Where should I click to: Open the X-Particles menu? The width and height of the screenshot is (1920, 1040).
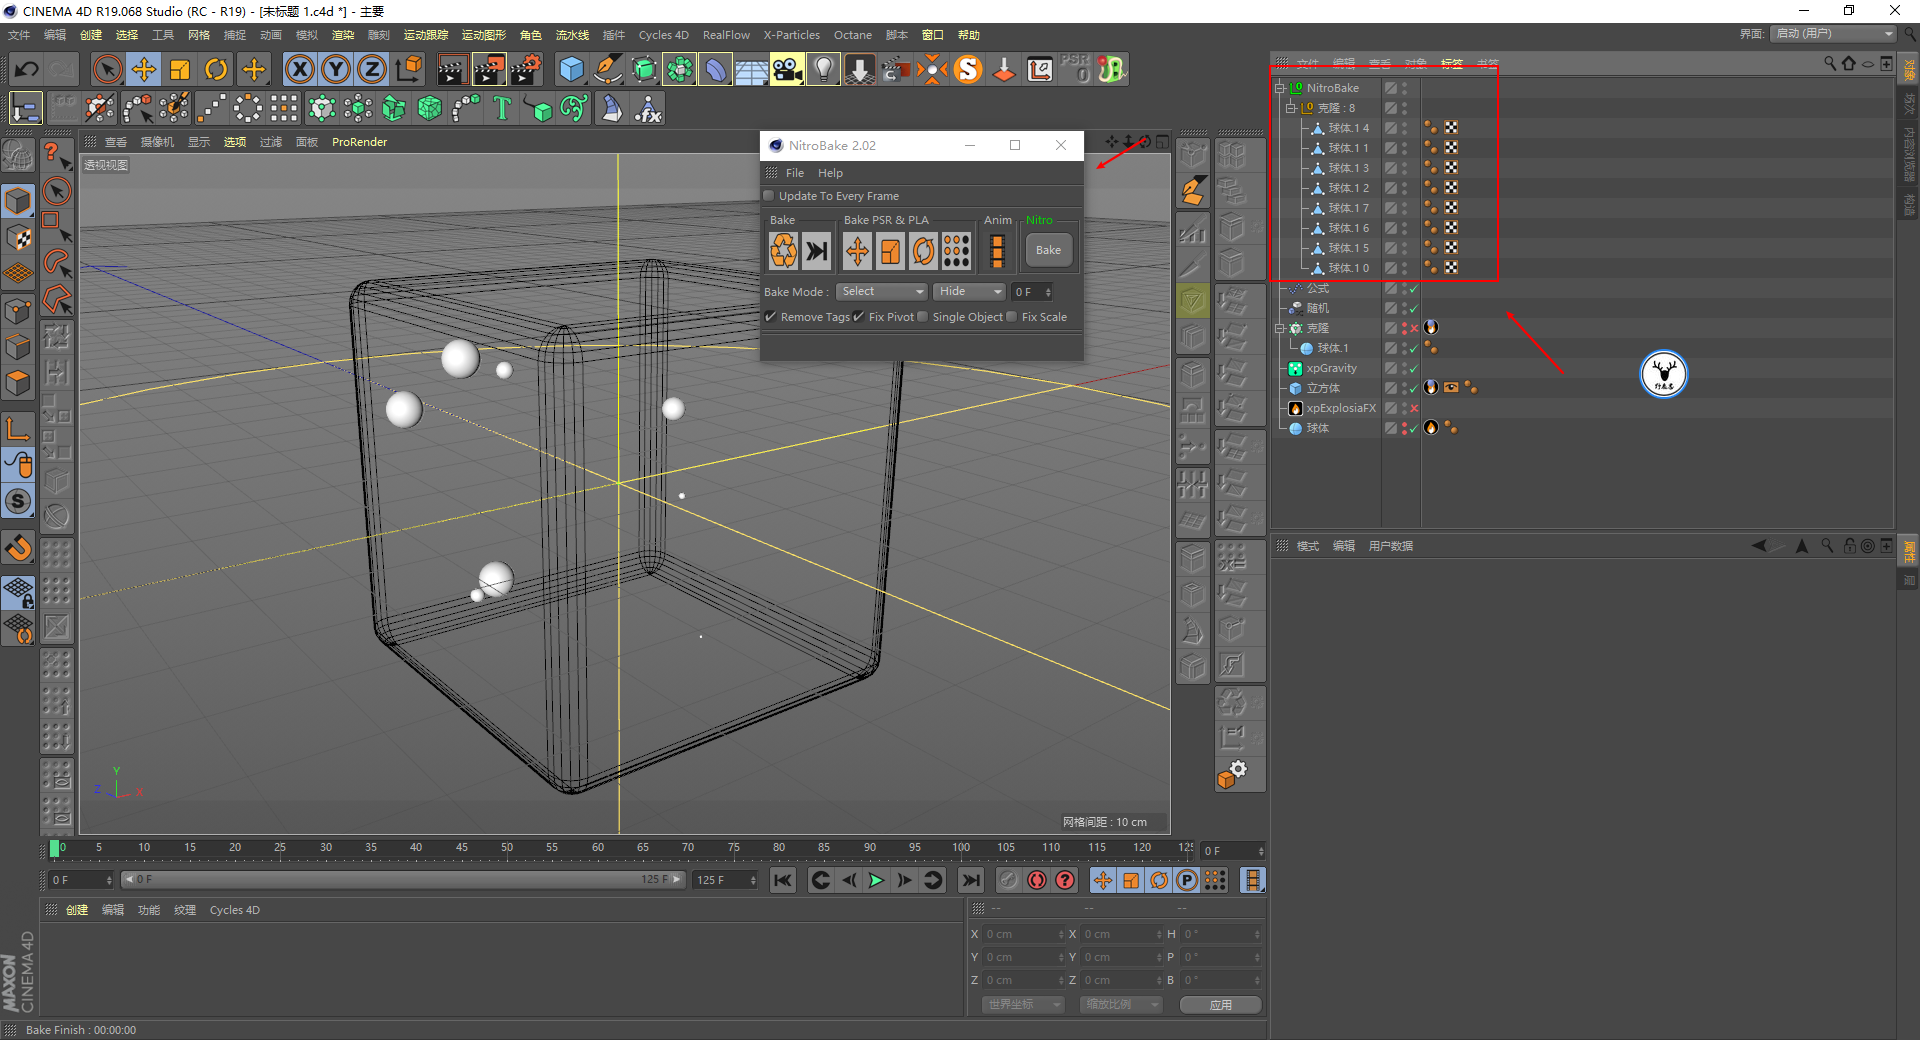(792, 35)
